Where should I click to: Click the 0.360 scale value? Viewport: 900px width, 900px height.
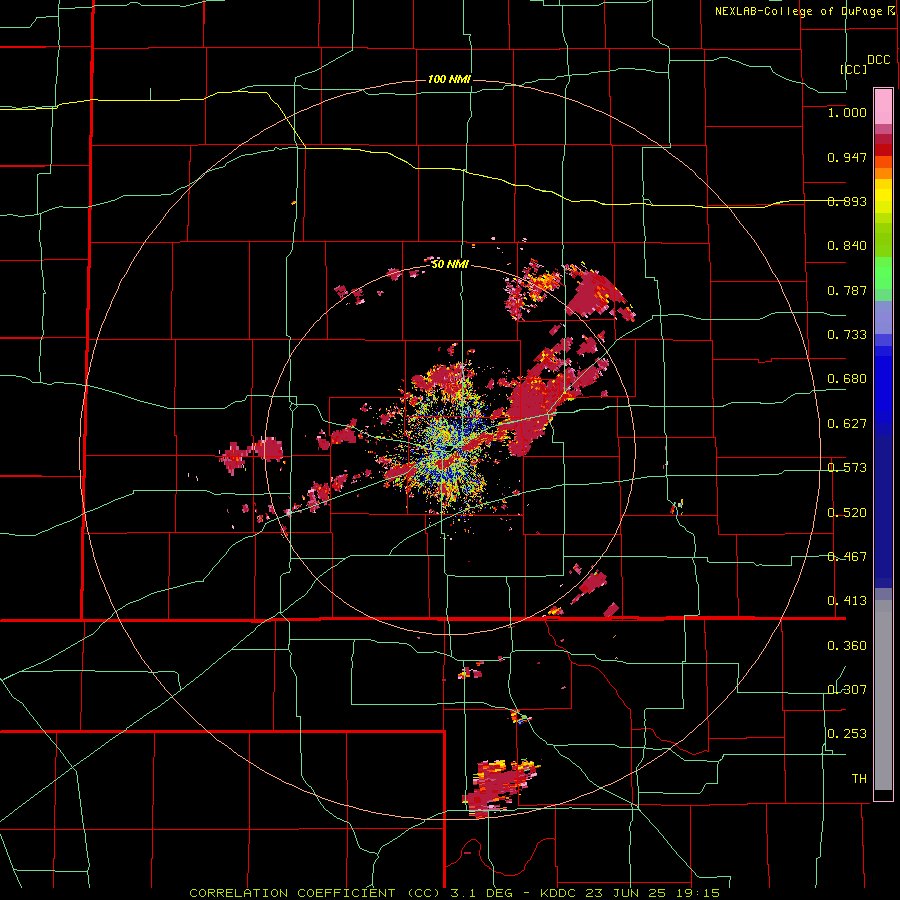click(x=847, y=646)
